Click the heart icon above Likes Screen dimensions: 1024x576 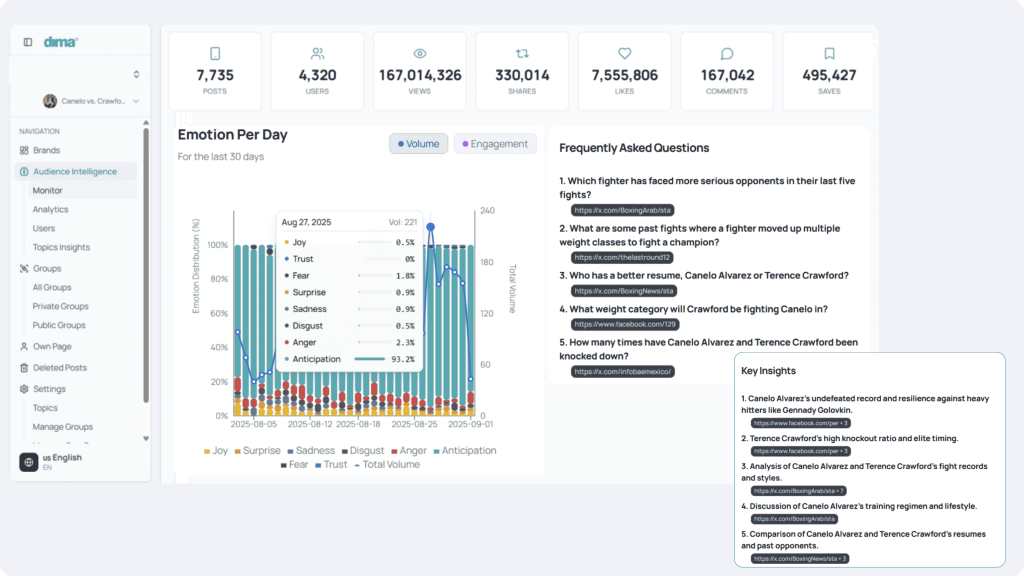[x=624, y=54]
